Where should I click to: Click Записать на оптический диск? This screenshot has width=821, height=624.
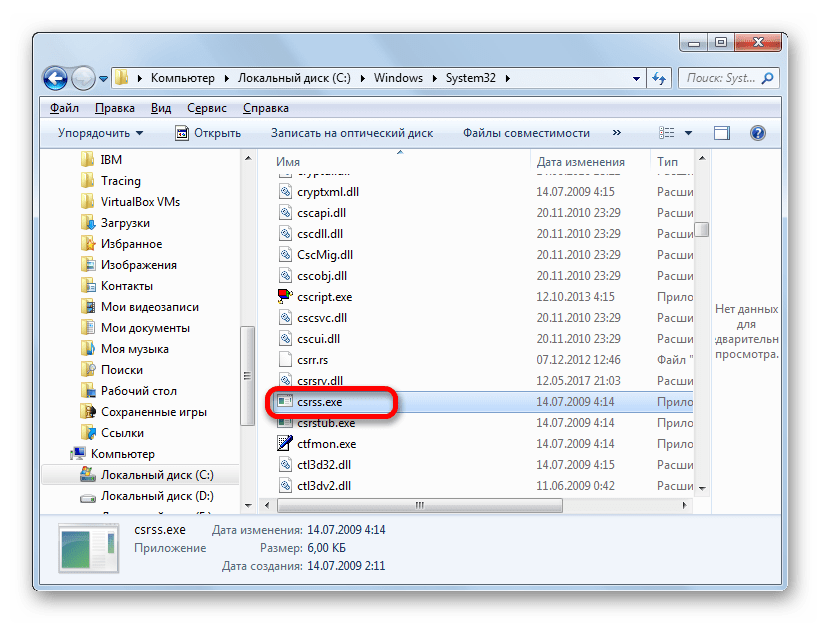(352, 133)
